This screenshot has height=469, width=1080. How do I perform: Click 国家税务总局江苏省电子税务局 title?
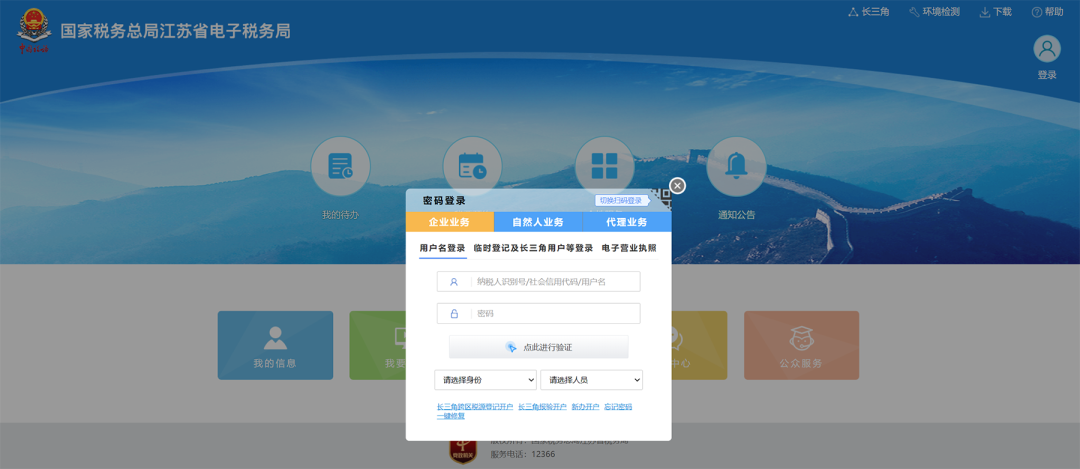coord(176,31)
